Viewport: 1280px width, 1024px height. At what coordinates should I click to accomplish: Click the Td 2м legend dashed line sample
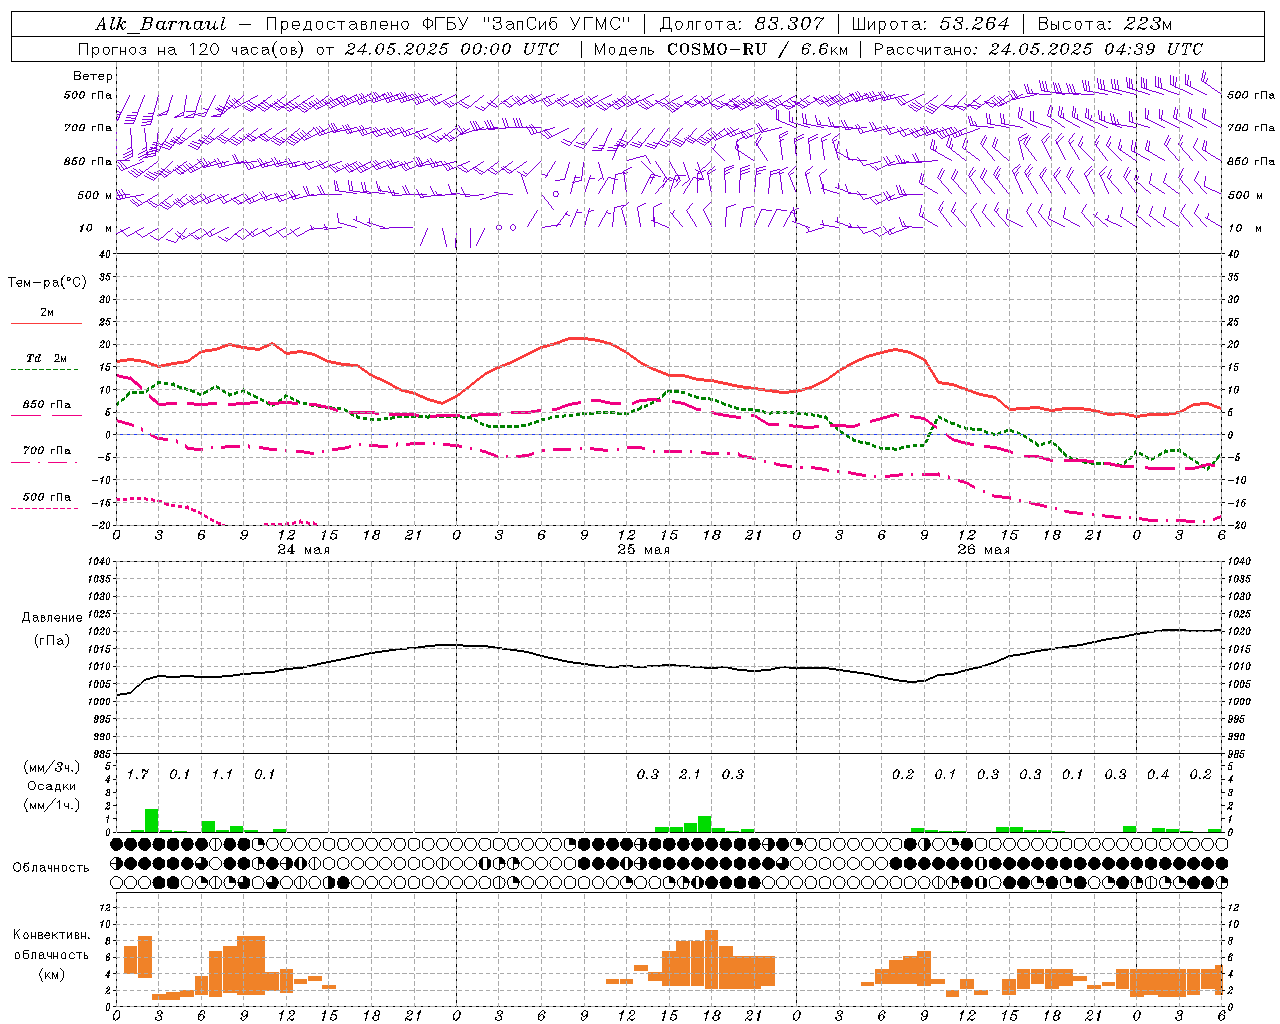(45, 370)
